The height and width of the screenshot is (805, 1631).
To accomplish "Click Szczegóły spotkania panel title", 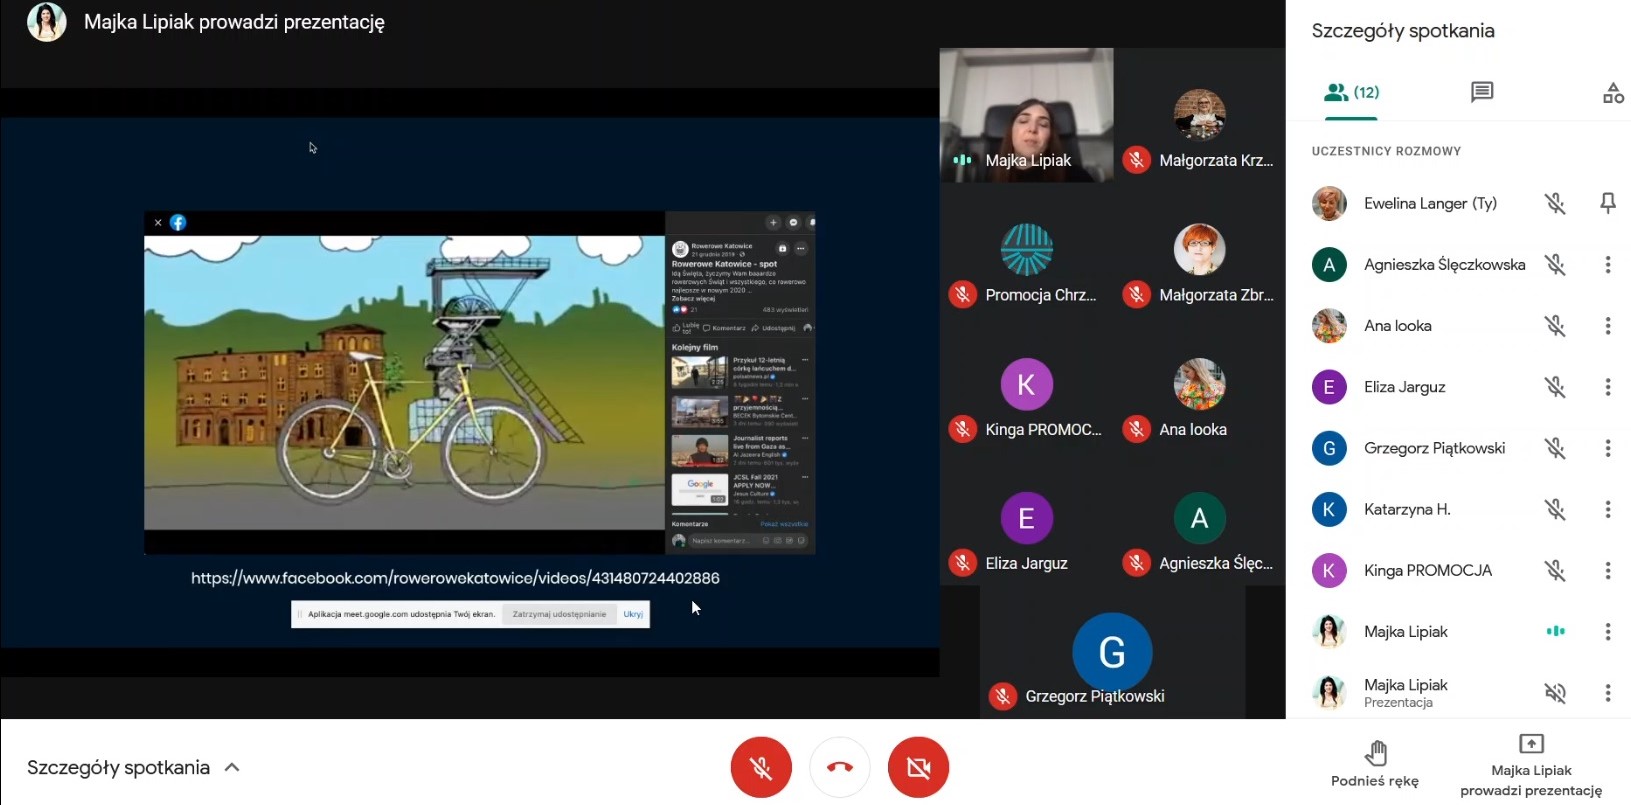I will (1403, 31).
